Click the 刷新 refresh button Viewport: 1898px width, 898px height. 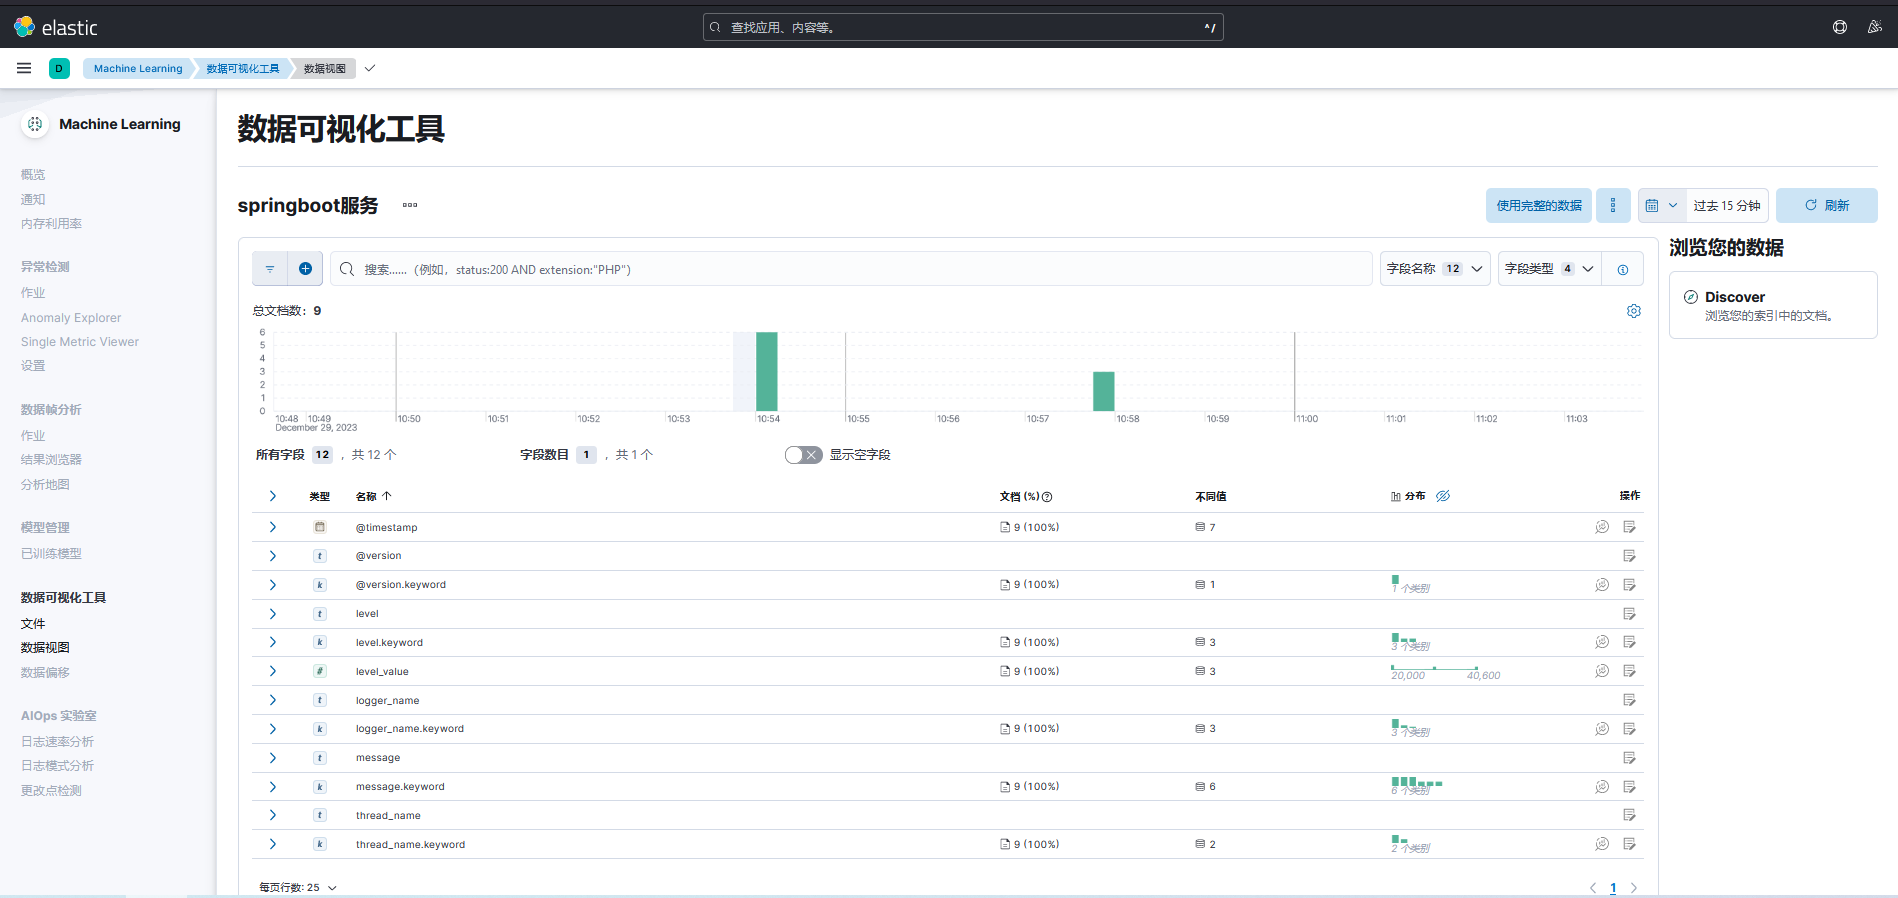pyautogui.click(x=1827, y=205)
